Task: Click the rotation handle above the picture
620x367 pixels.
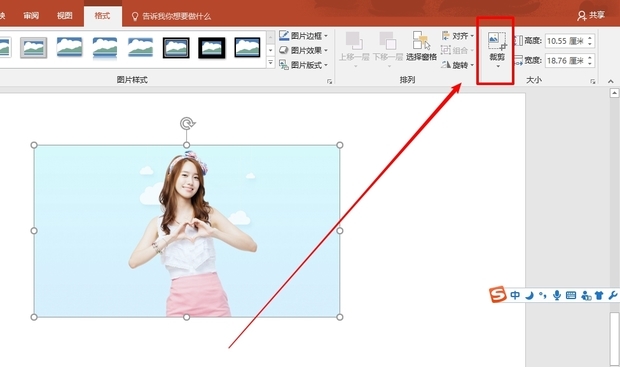Action: (x=187, y=123)
